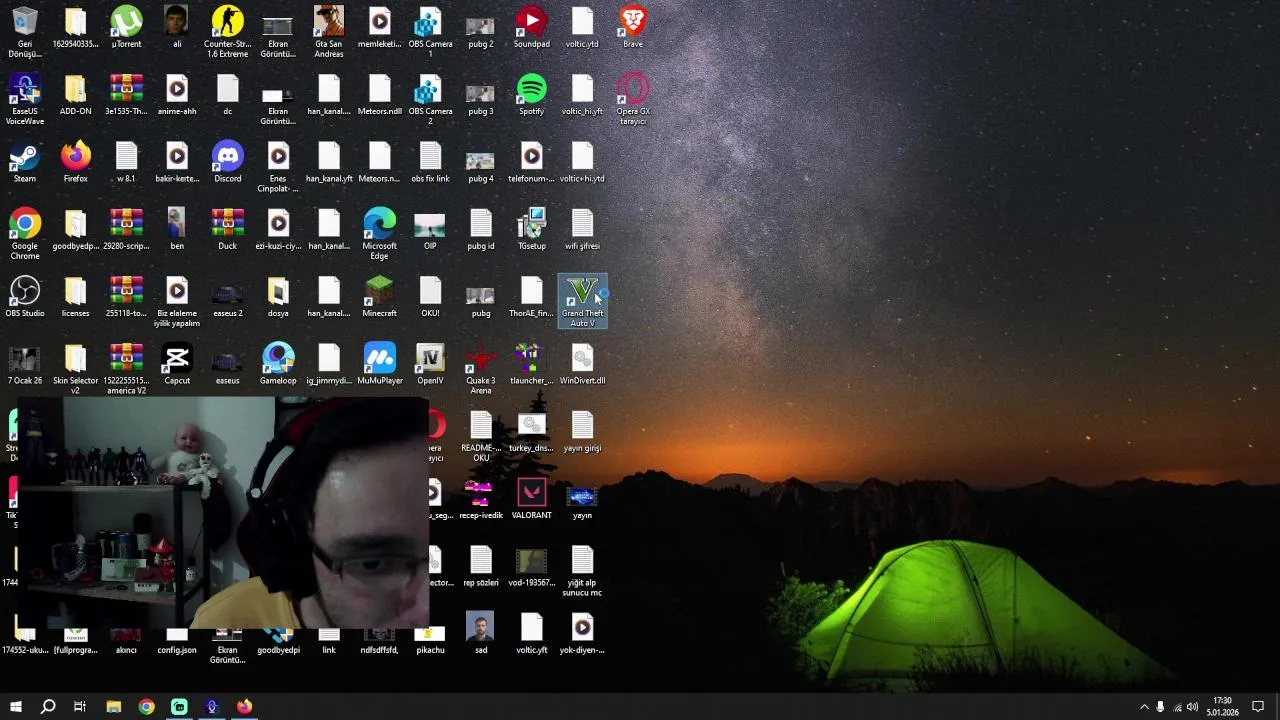Open OBS Camera 2 shortcut
This screenshot has height=720, width=1280.
point(430,98)
